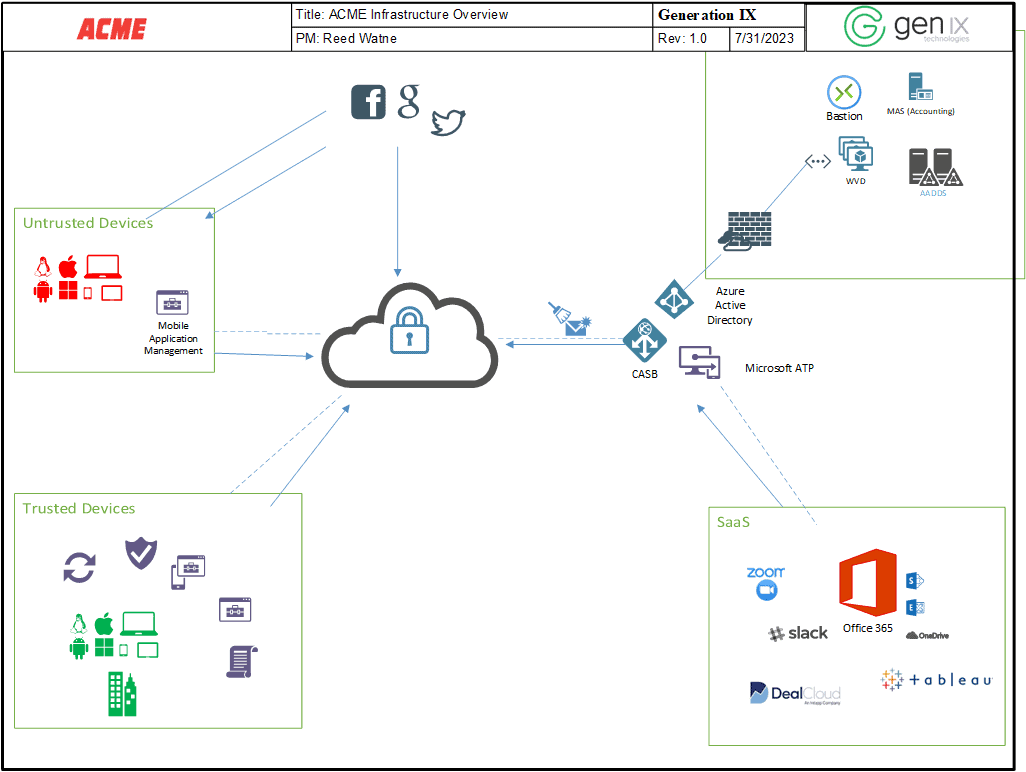The height and width of the screenshot is (772, 1026).
Task: Click the DealCloud logo
Action: click(795, 693)
